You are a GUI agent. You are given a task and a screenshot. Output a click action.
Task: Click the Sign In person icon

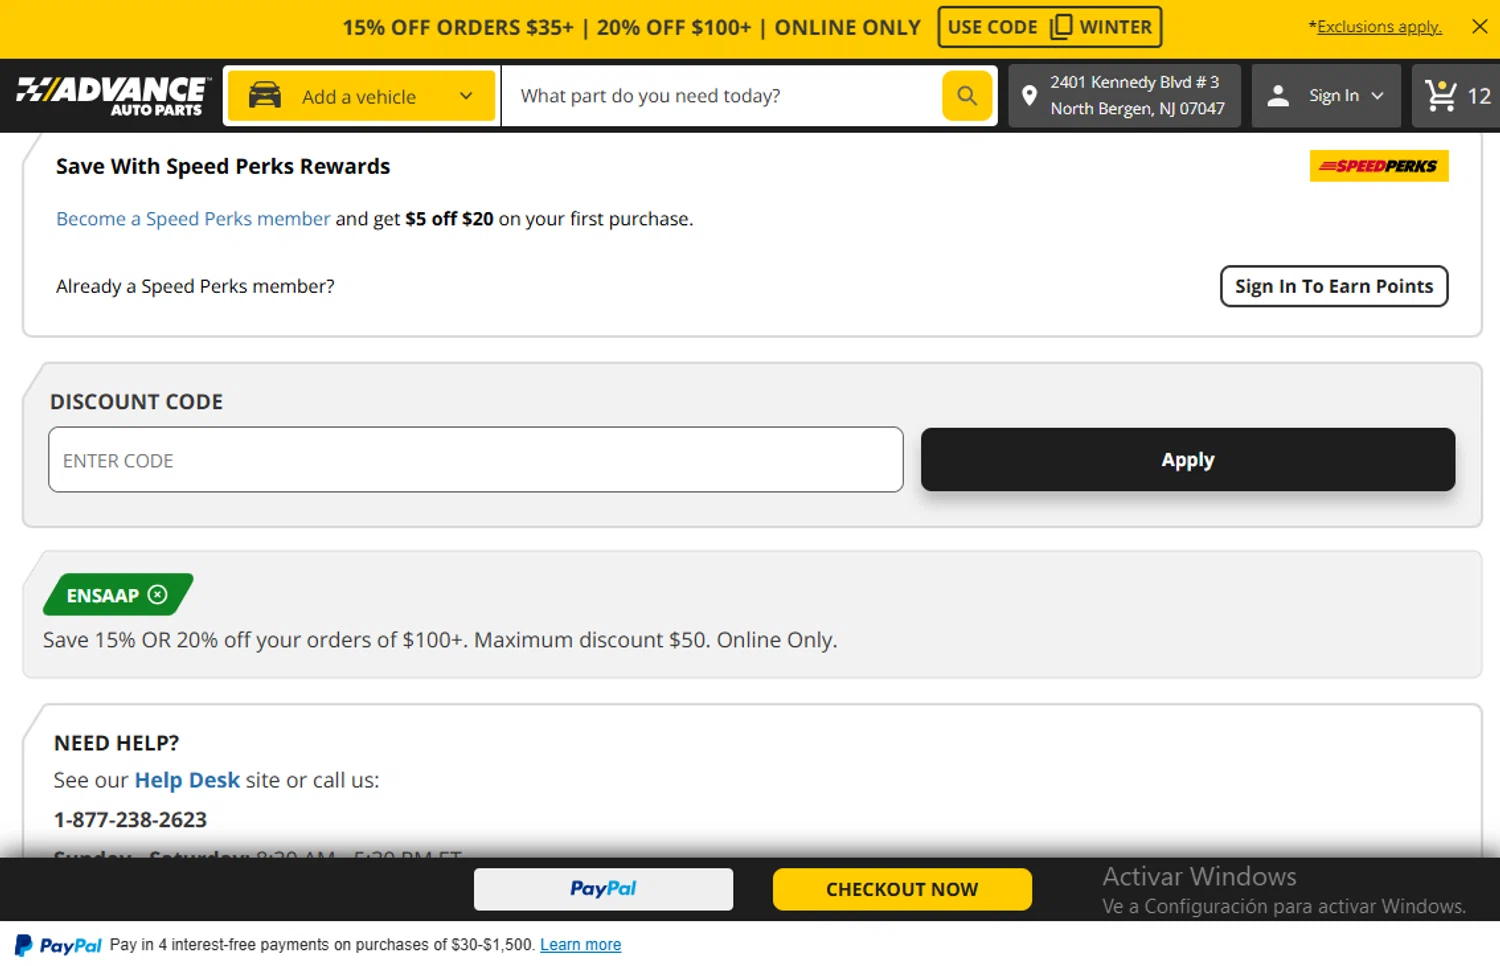[1277, 95]
